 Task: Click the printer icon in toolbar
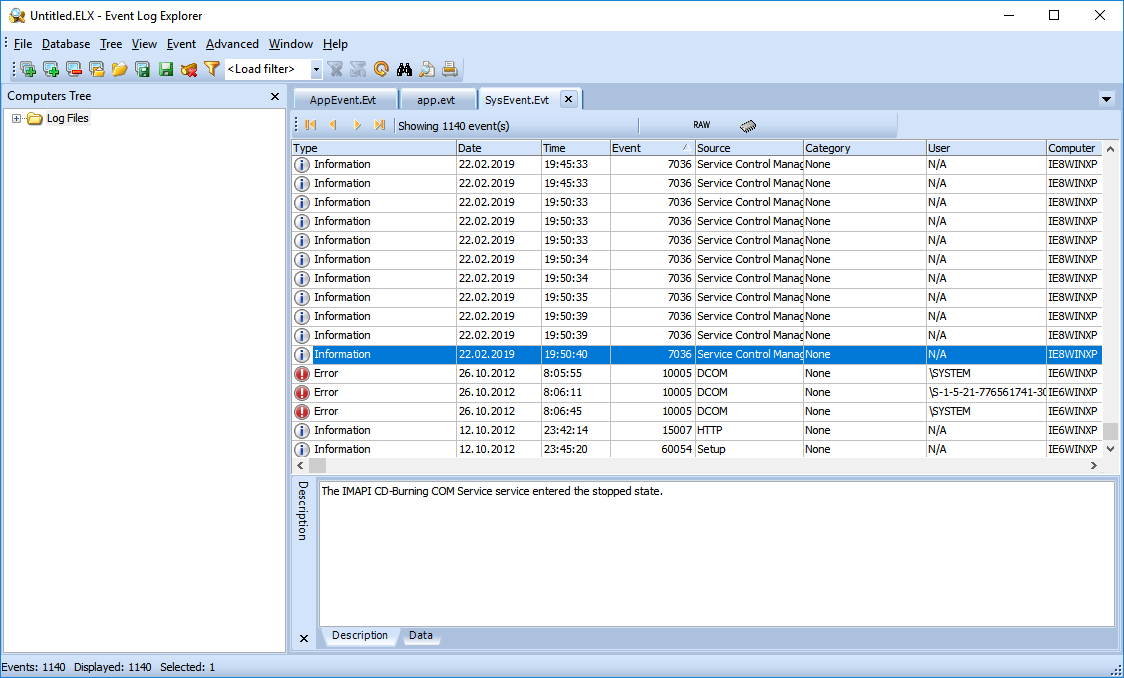[x=450, y=69]
